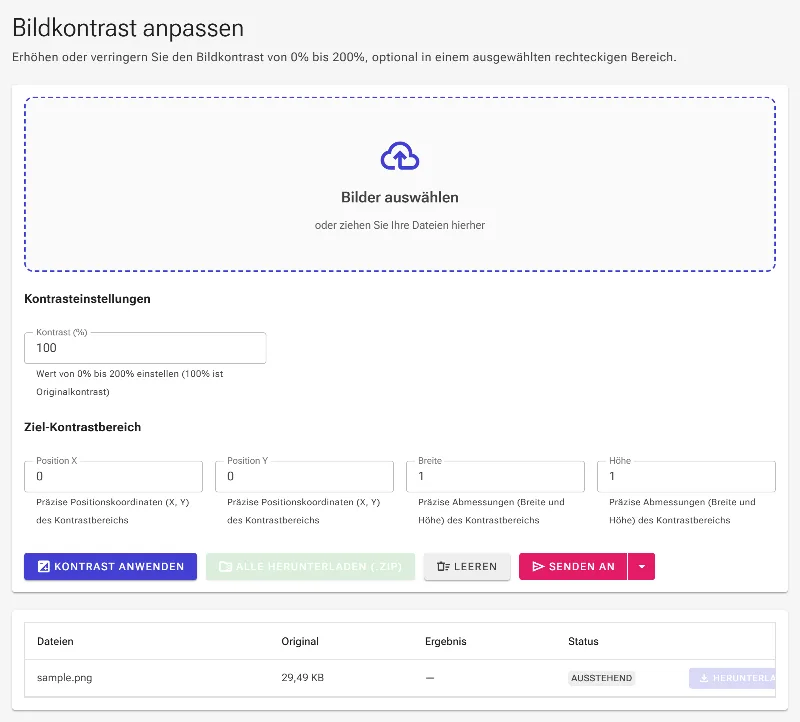The width and height of the screenshot is (800, 722).
Task: Click the Kontrasteinstellungen heading
Action: [x=87, y=299]
